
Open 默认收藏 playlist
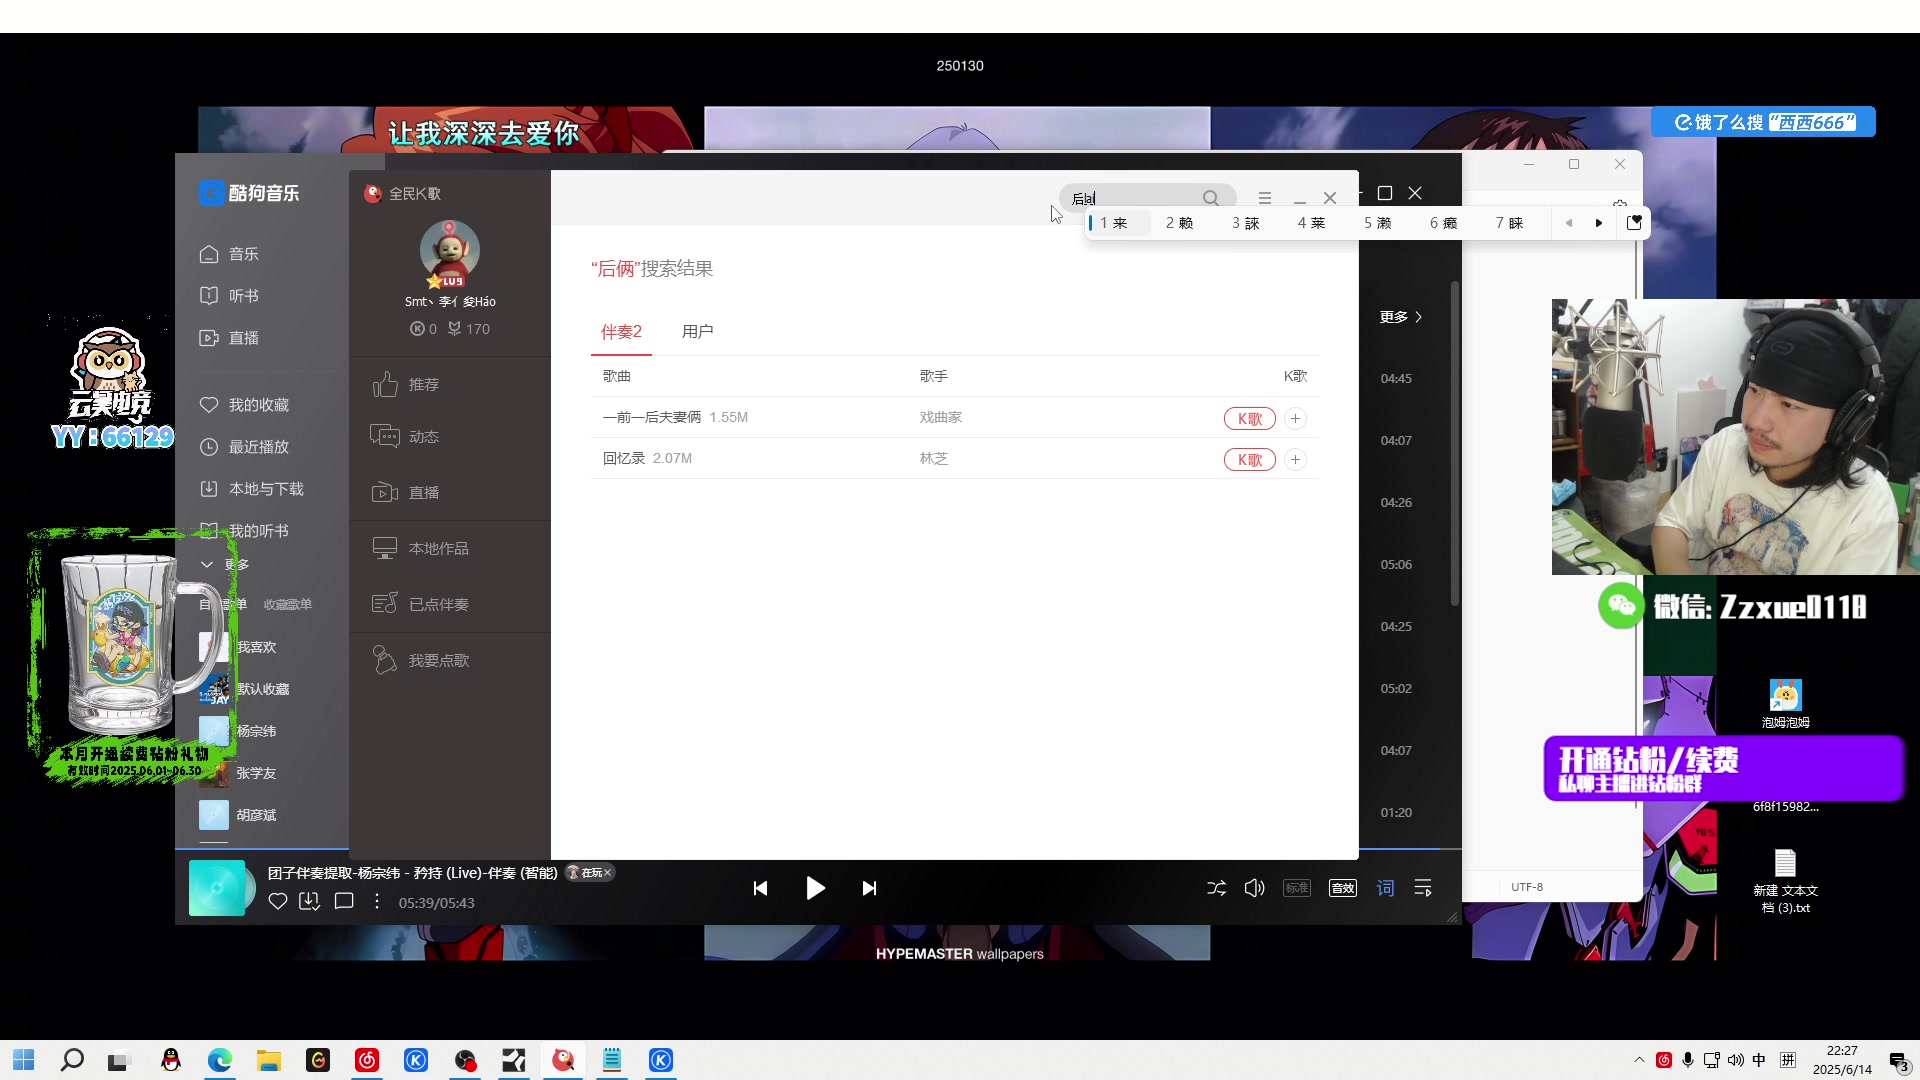[x=245, y=689]
